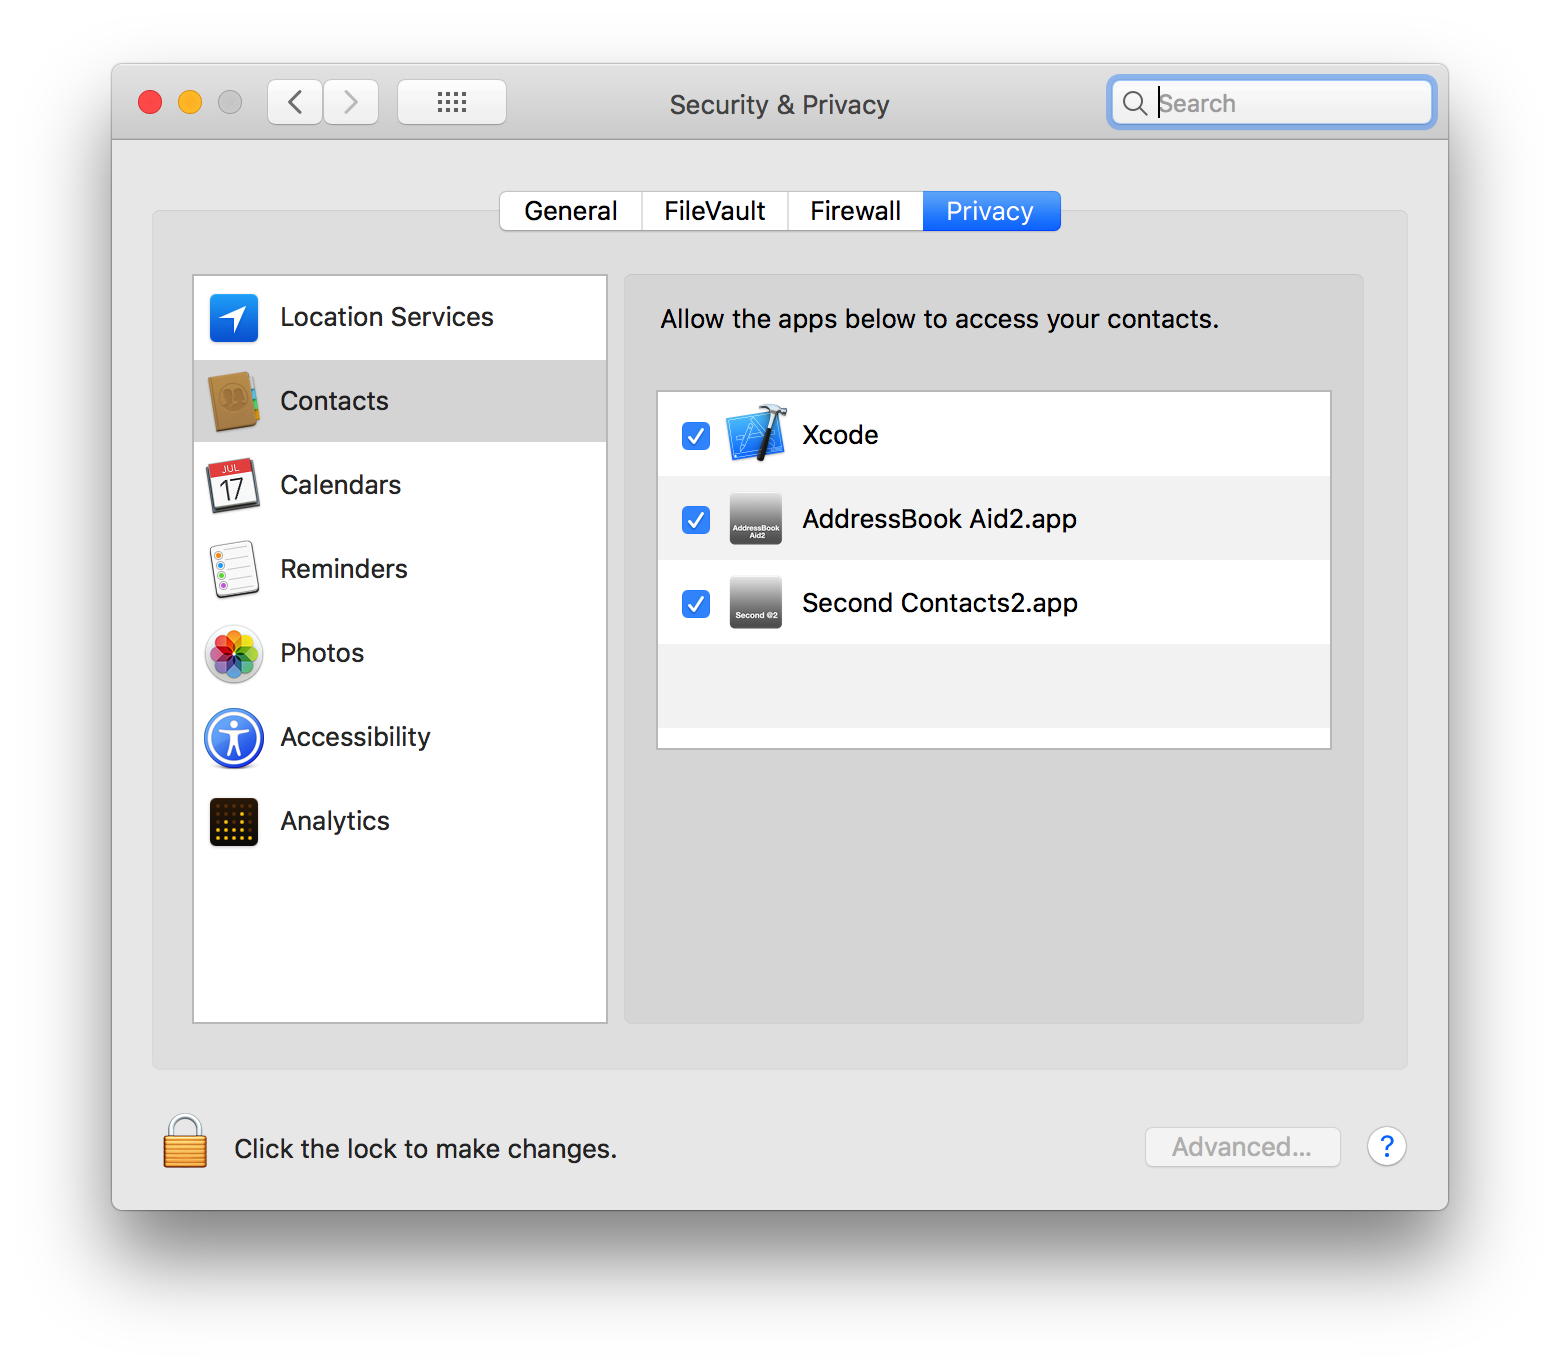The image size is (1560, 1370).
Task: Select Accessibility label in sidebar
Action: [x=356, y=738]
